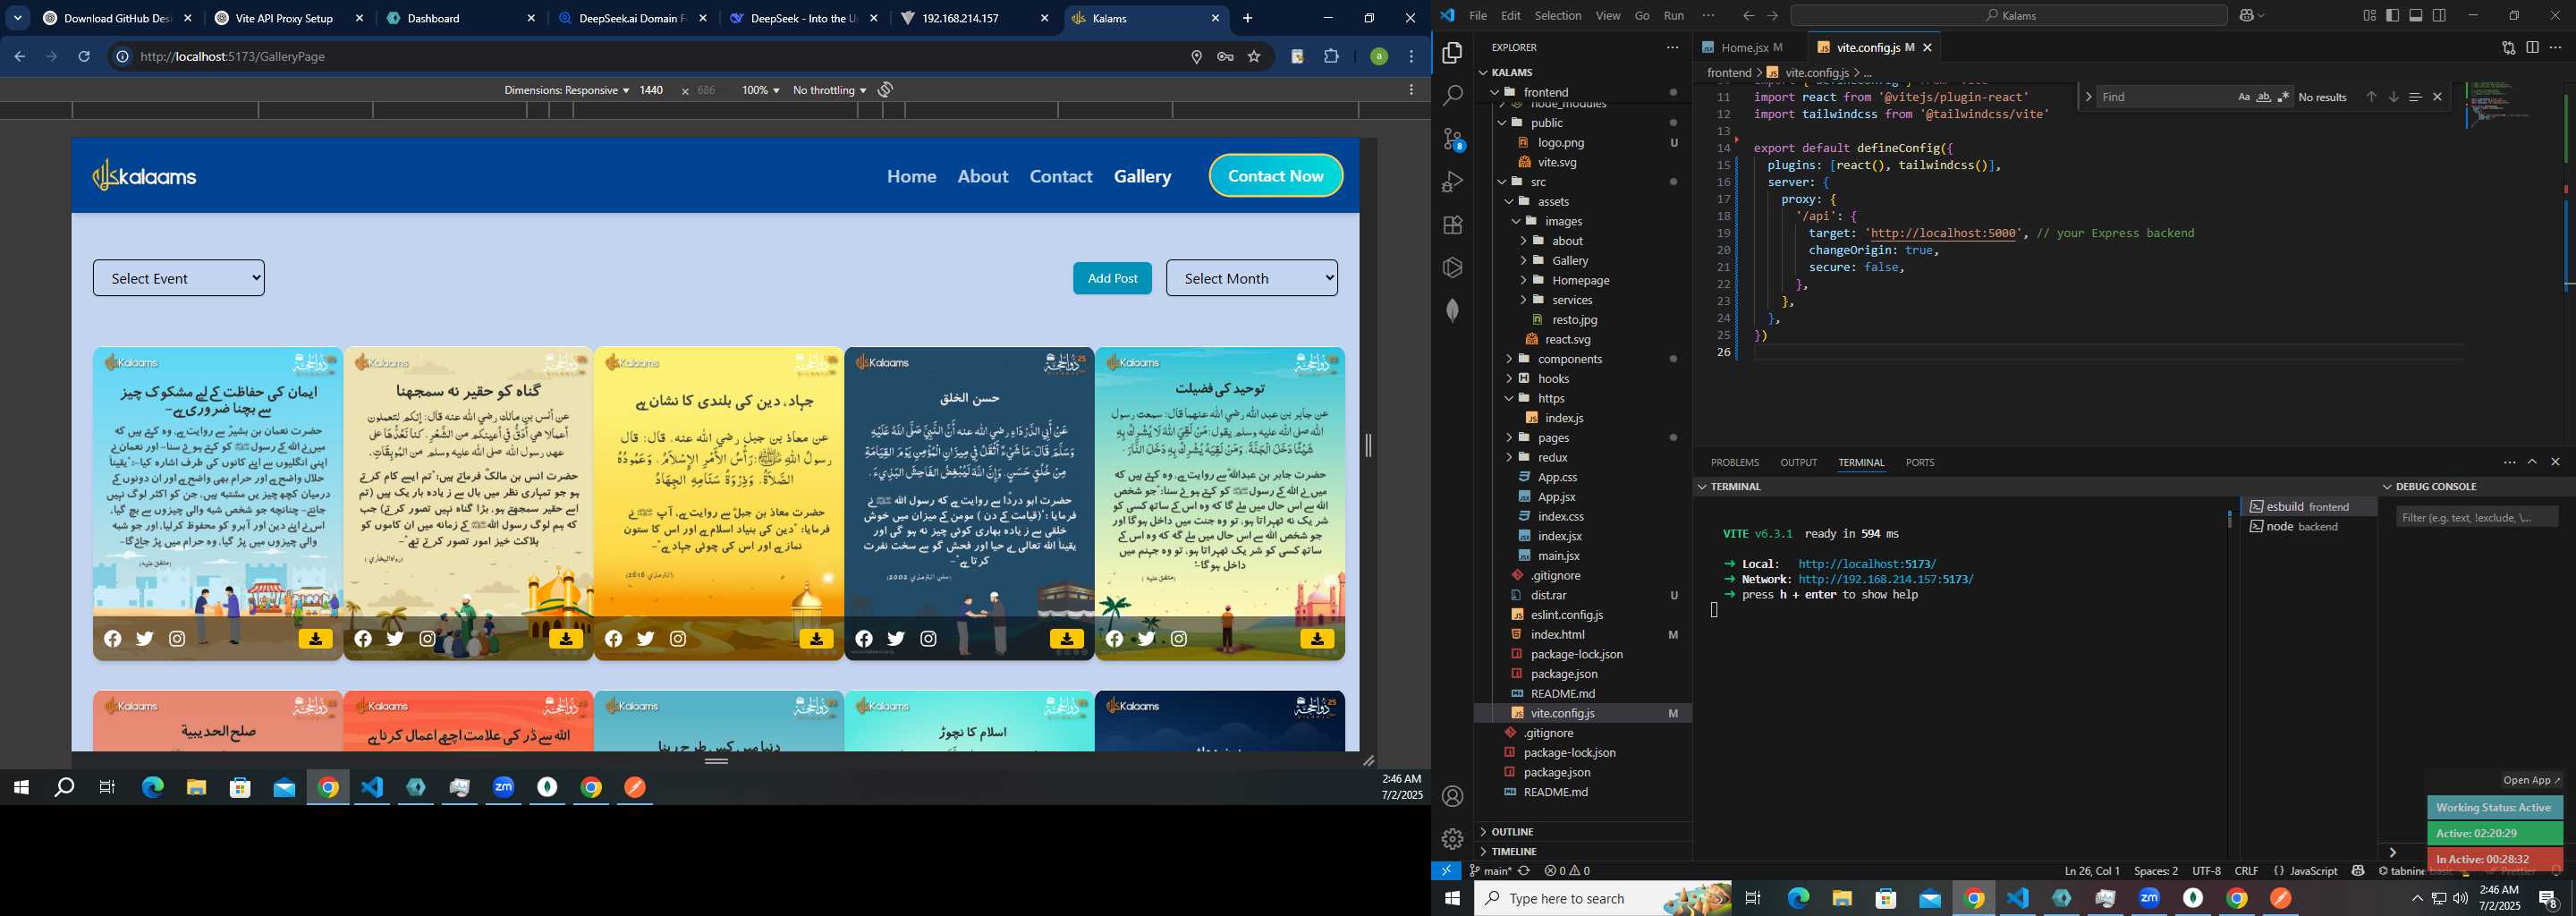This screenshot has height=916, width=2576.
Task: Open eslint.config.js in the Explorer
Action: (x=1566, y=615)
